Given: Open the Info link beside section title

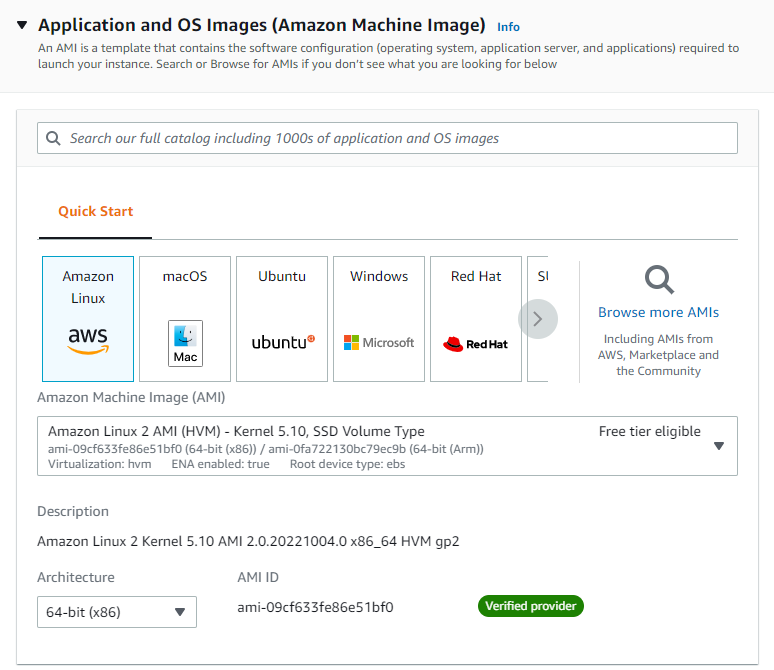Looking at the screenshot, I should pos(508,27).
